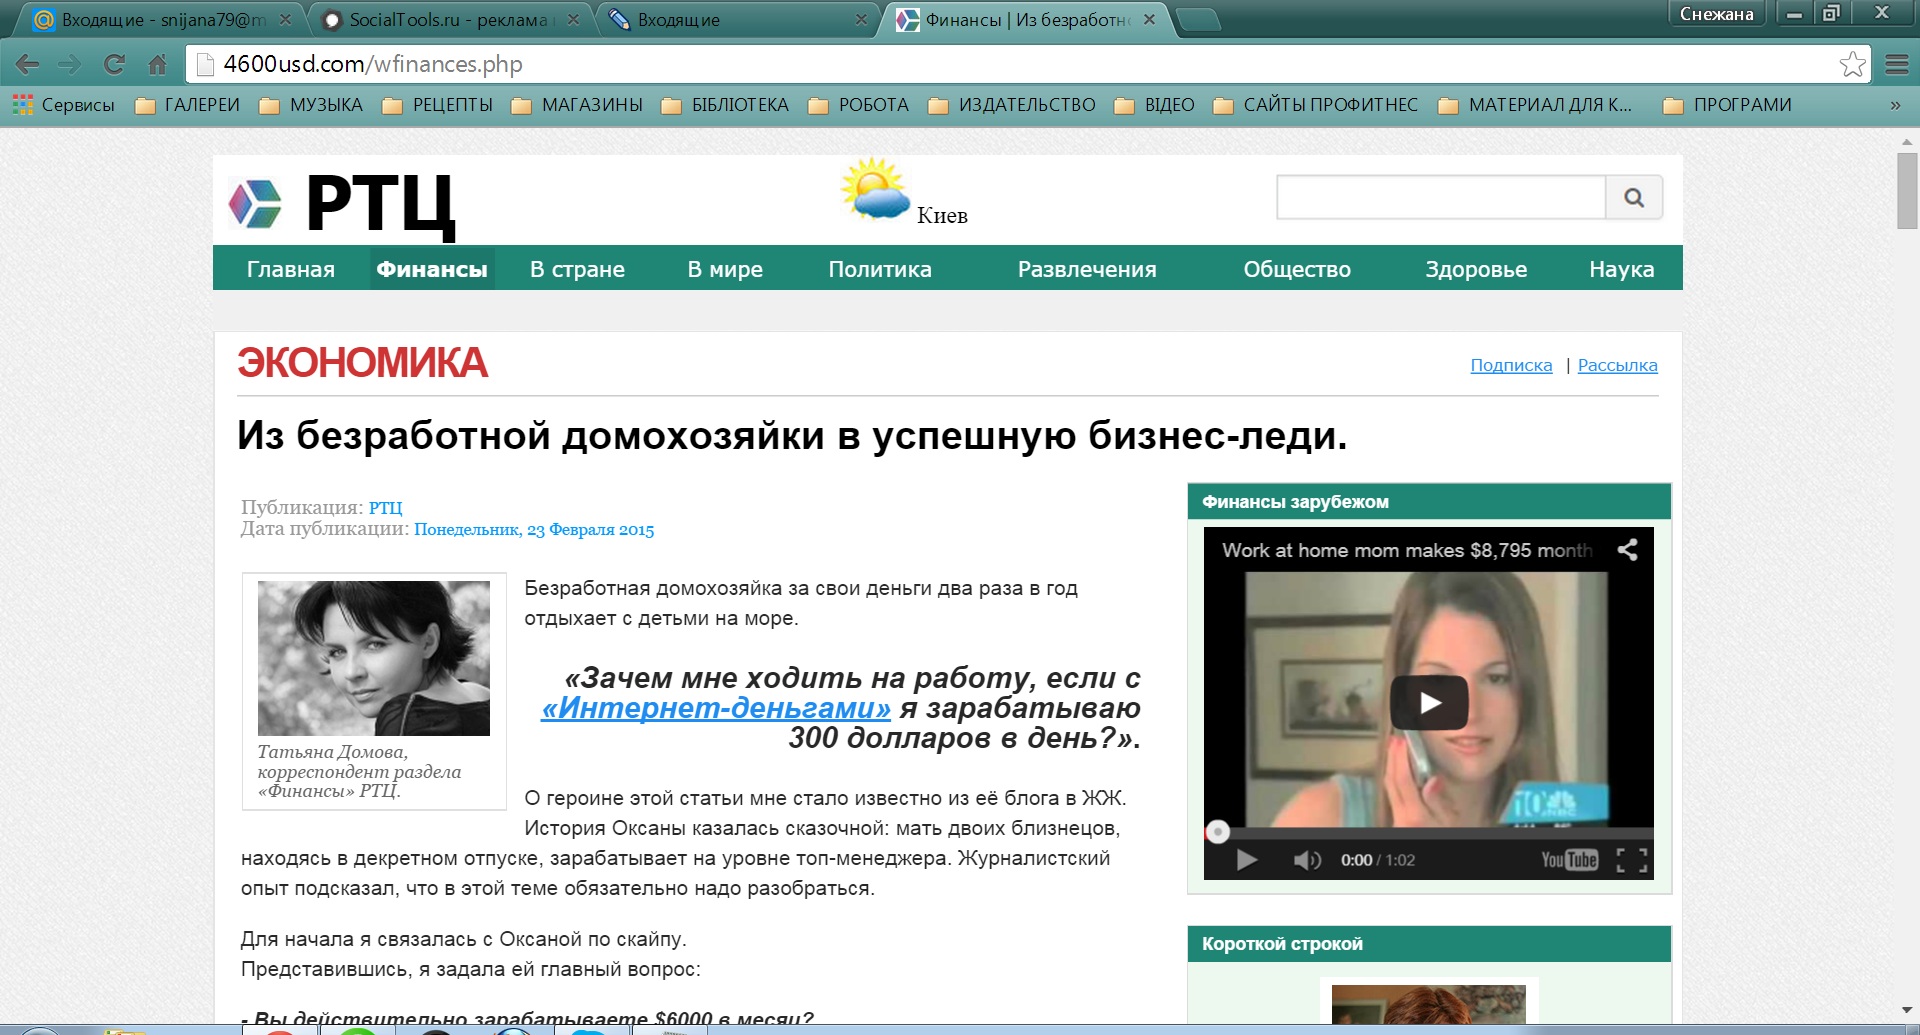
Task: Click the Короткой строкой thumbnail image
Action: pos(1429,1004)
